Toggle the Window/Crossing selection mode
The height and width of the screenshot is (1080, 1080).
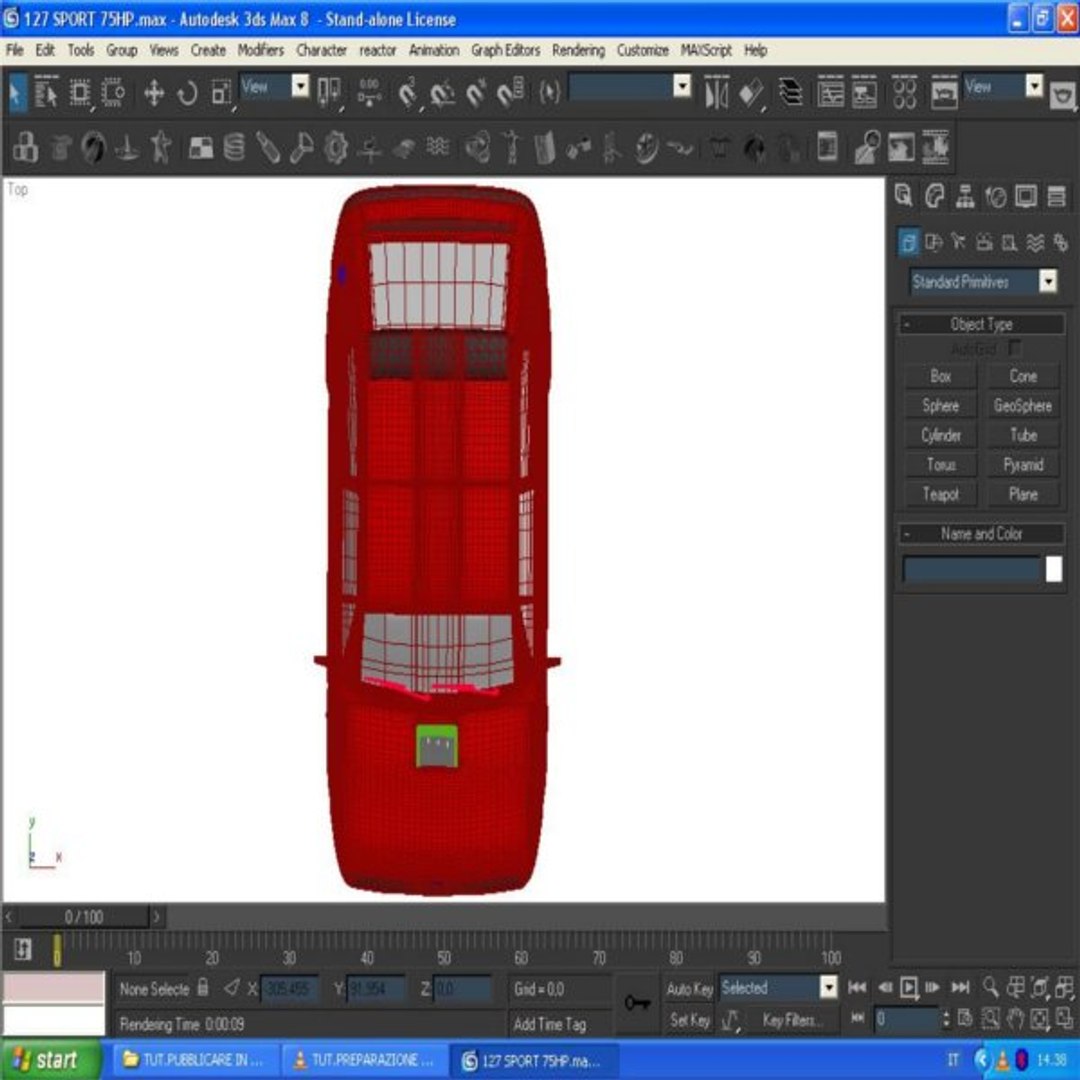[x=114, y=93]
